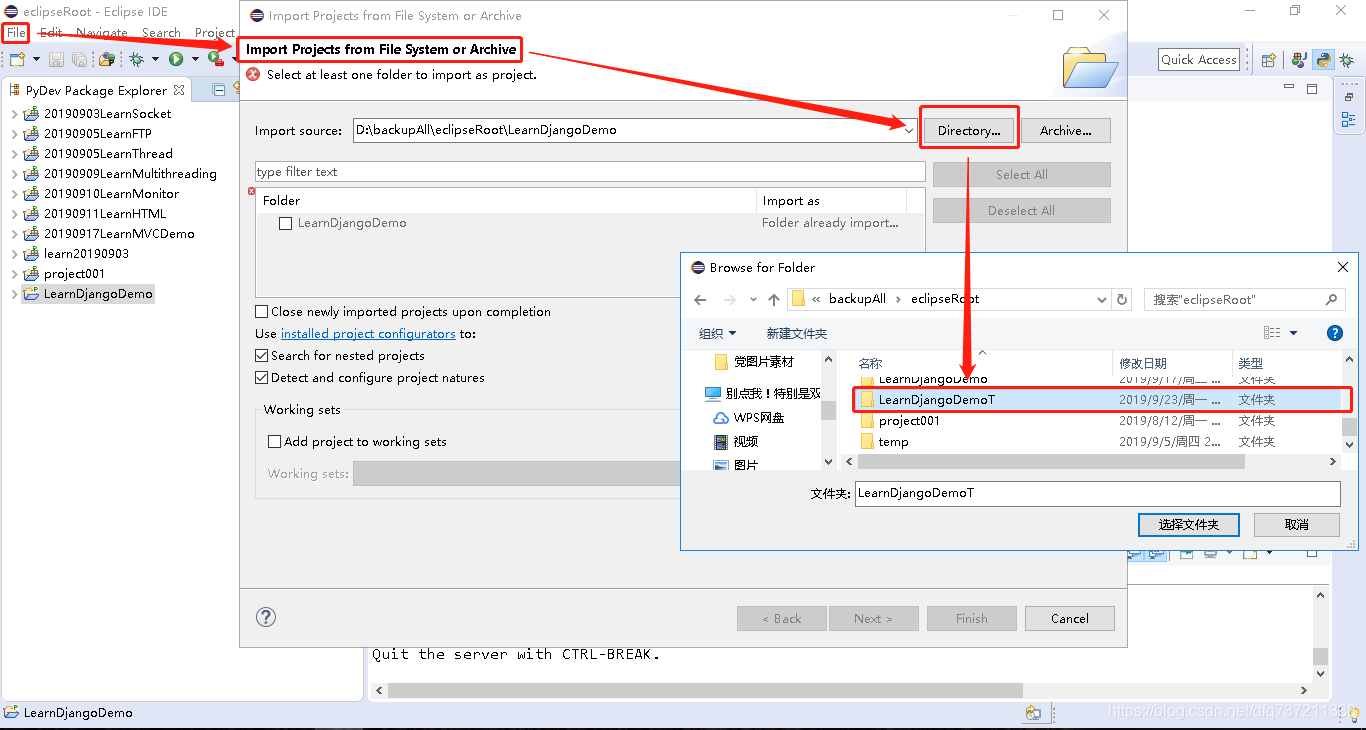The image size is (1366, 730).
Task: Check the LearnDjangoDemo folder checkbox
Action: 285,223
